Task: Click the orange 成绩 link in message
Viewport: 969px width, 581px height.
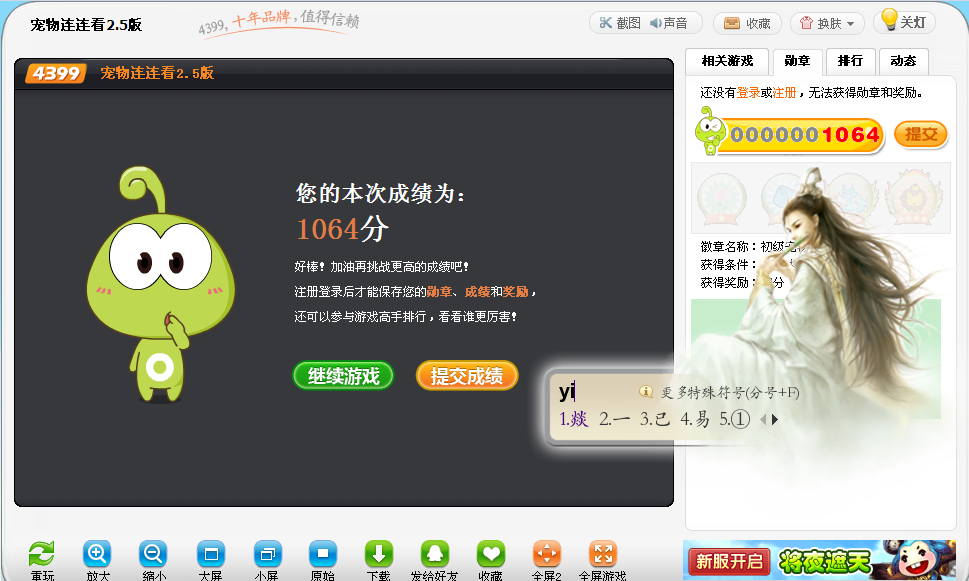Action: (x=478, y=292)
